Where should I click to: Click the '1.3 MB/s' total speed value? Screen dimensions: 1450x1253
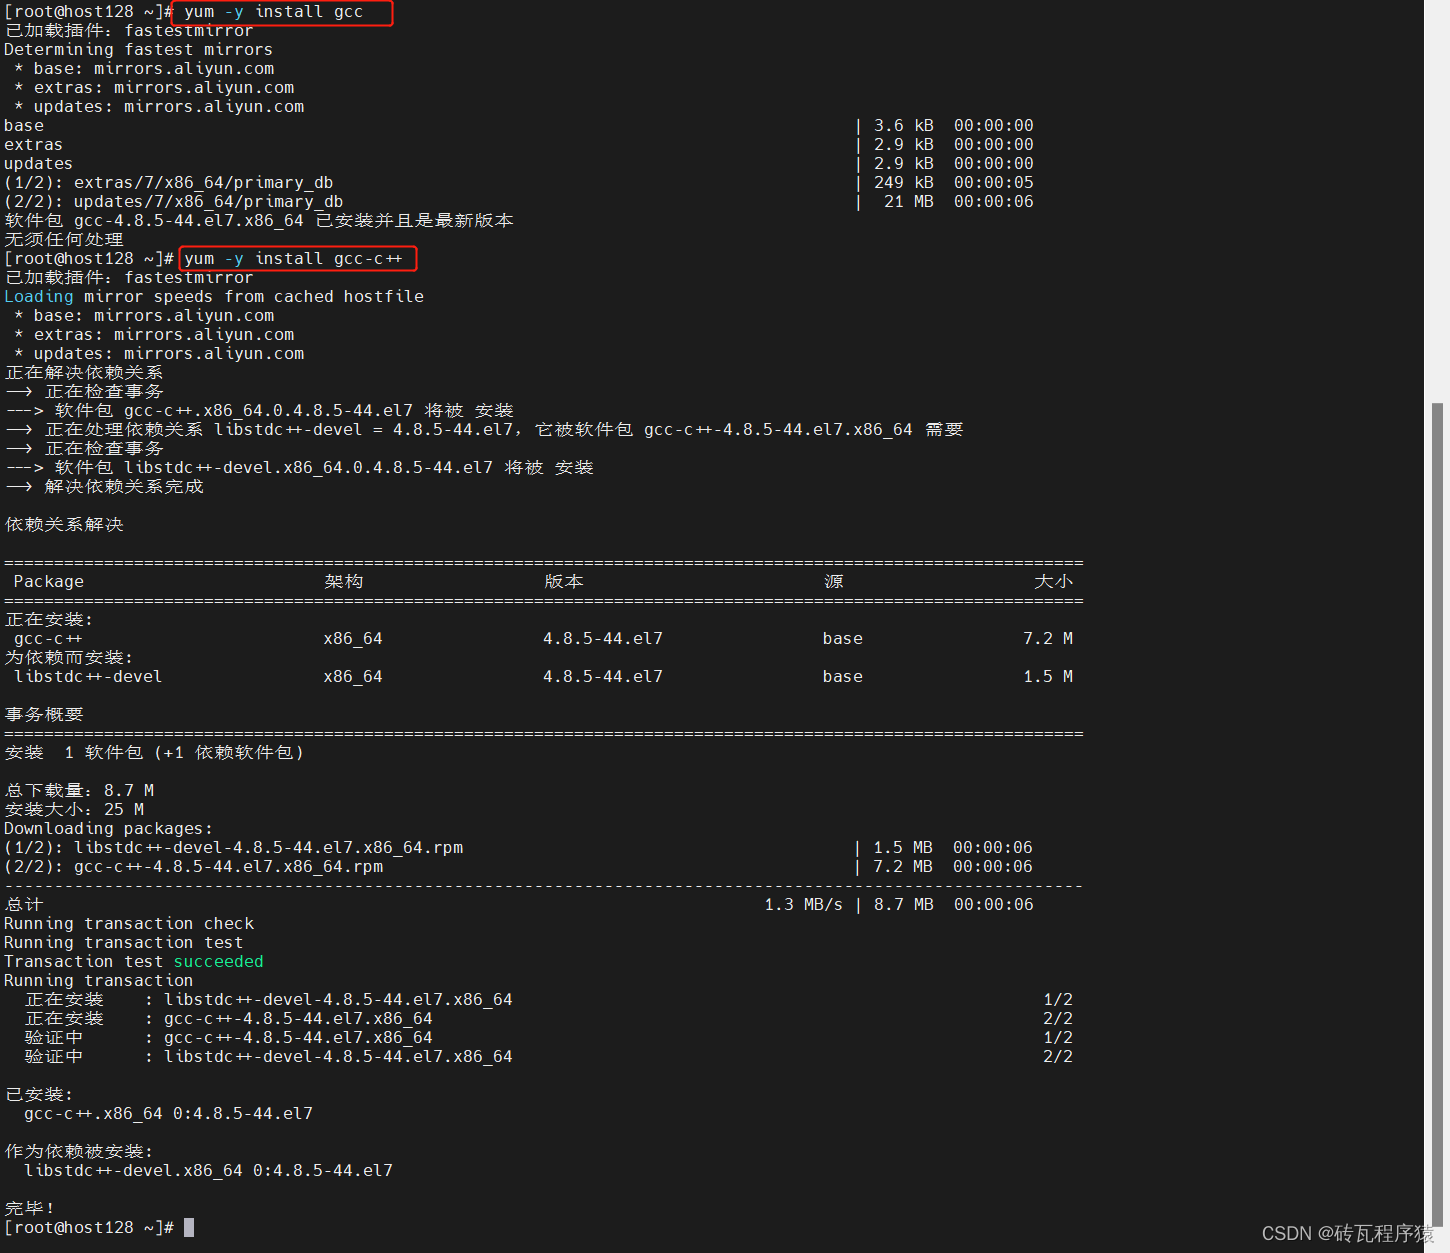click(x=804, y=905)
